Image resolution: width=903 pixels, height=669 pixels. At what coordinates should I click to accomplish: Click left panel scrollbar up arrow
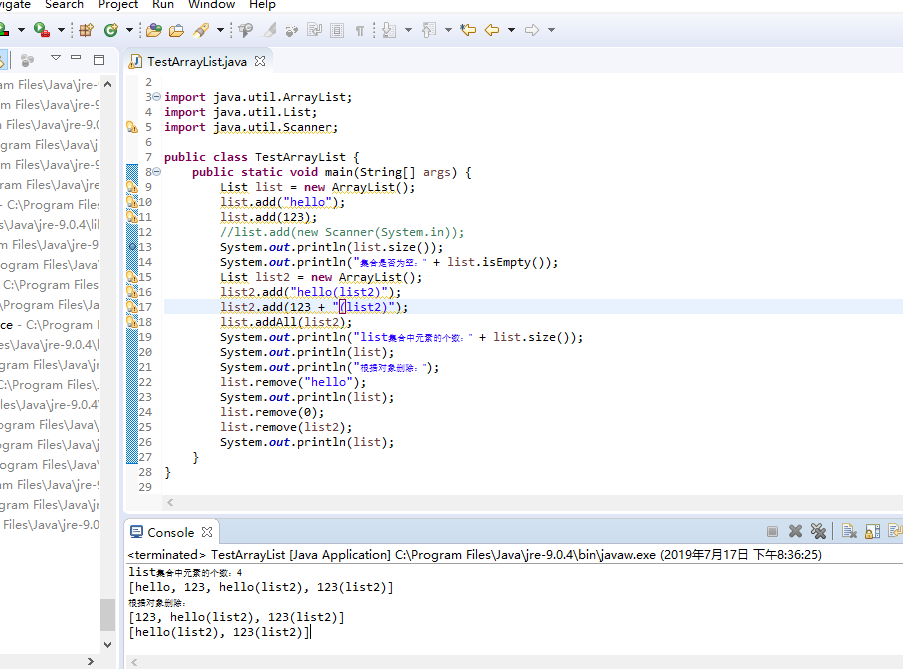[107, 85]
